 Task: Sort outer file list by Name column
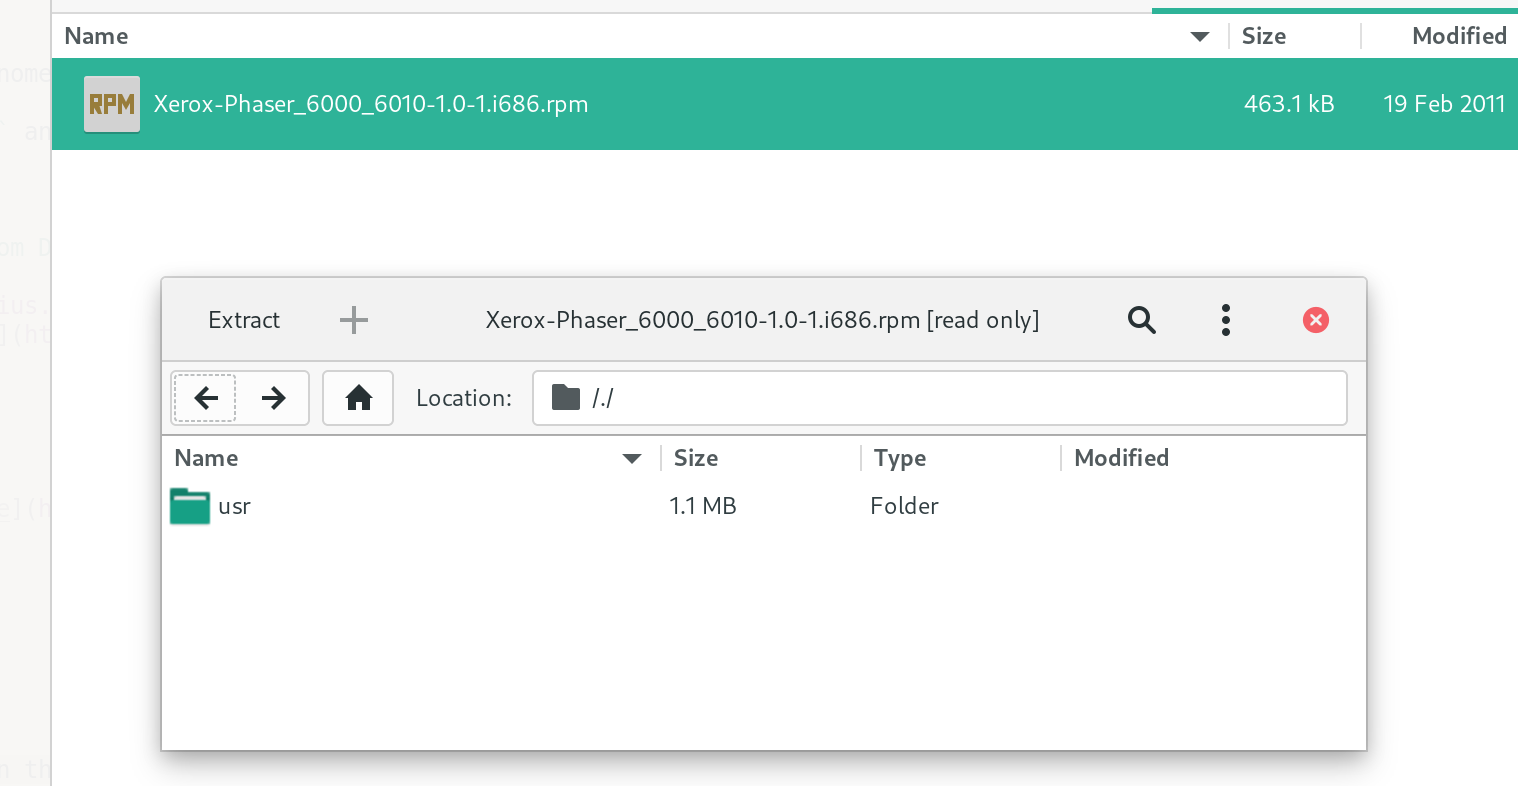[96, 36]
